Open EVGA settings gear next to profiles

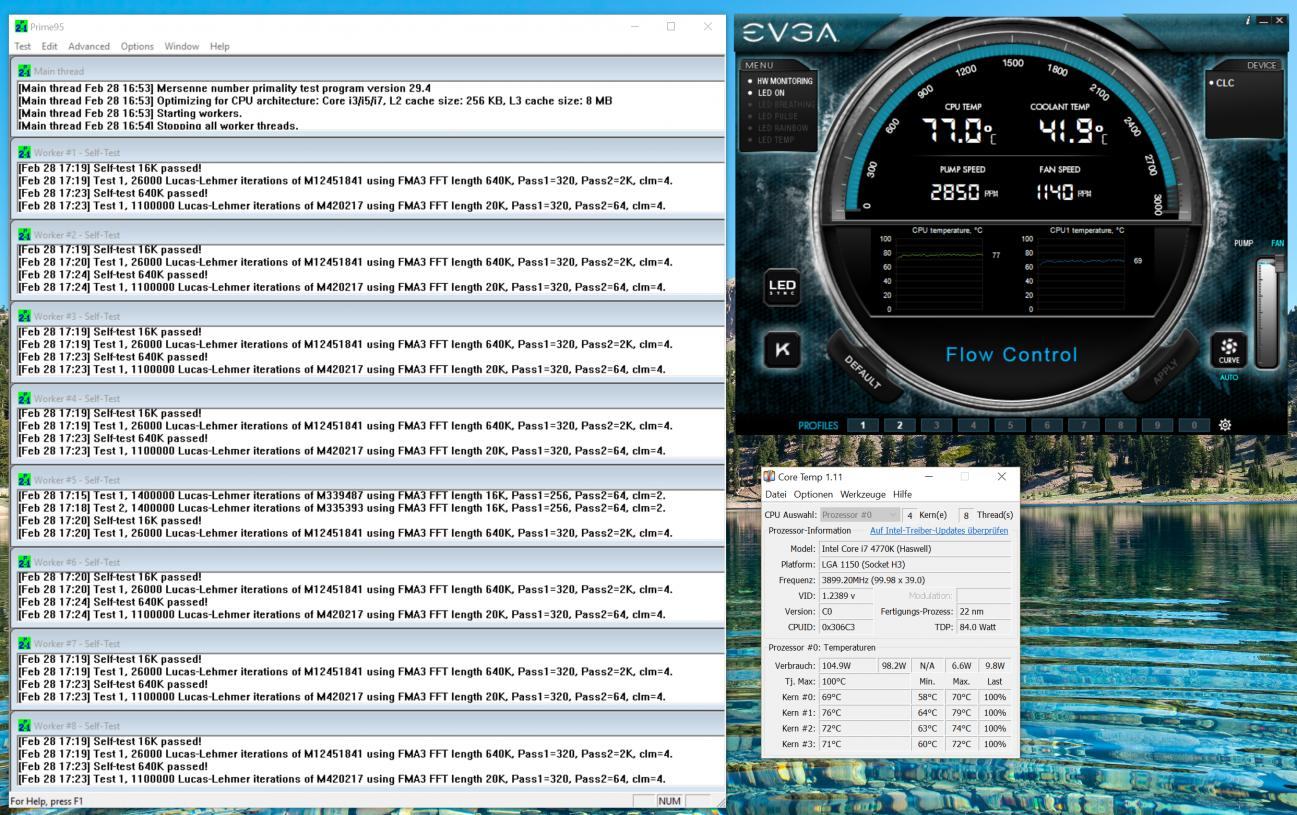click(1225, 425)
